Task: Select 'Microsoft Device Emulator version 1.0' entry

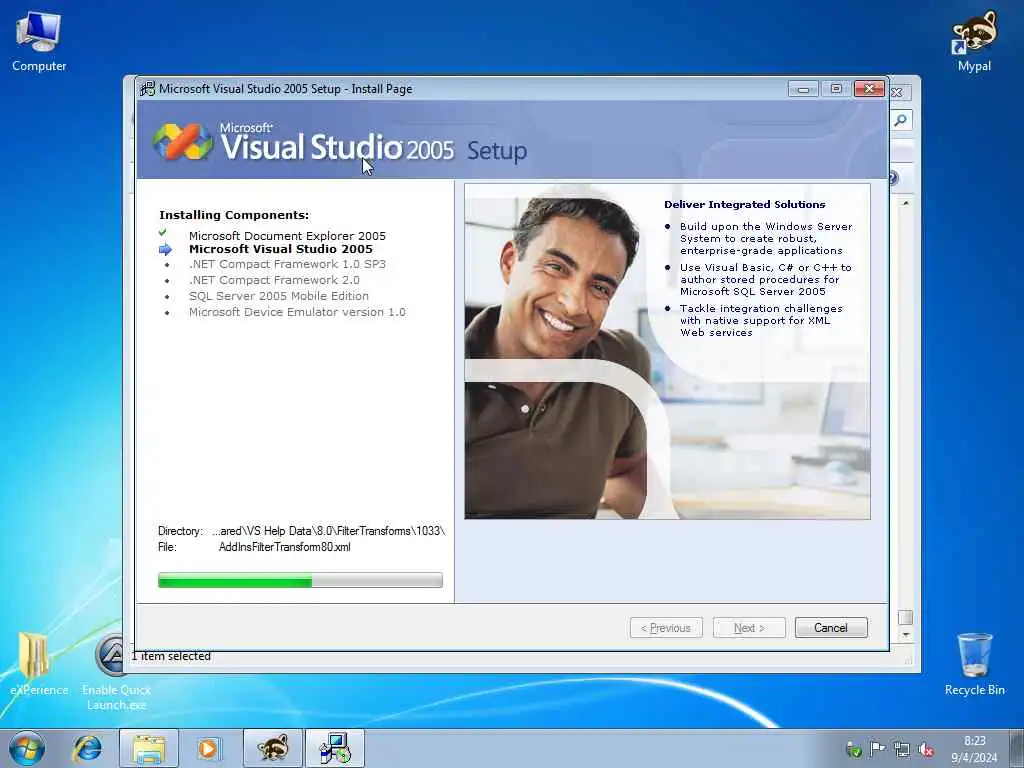Action: pyautogui.click(x=297, y=312)
